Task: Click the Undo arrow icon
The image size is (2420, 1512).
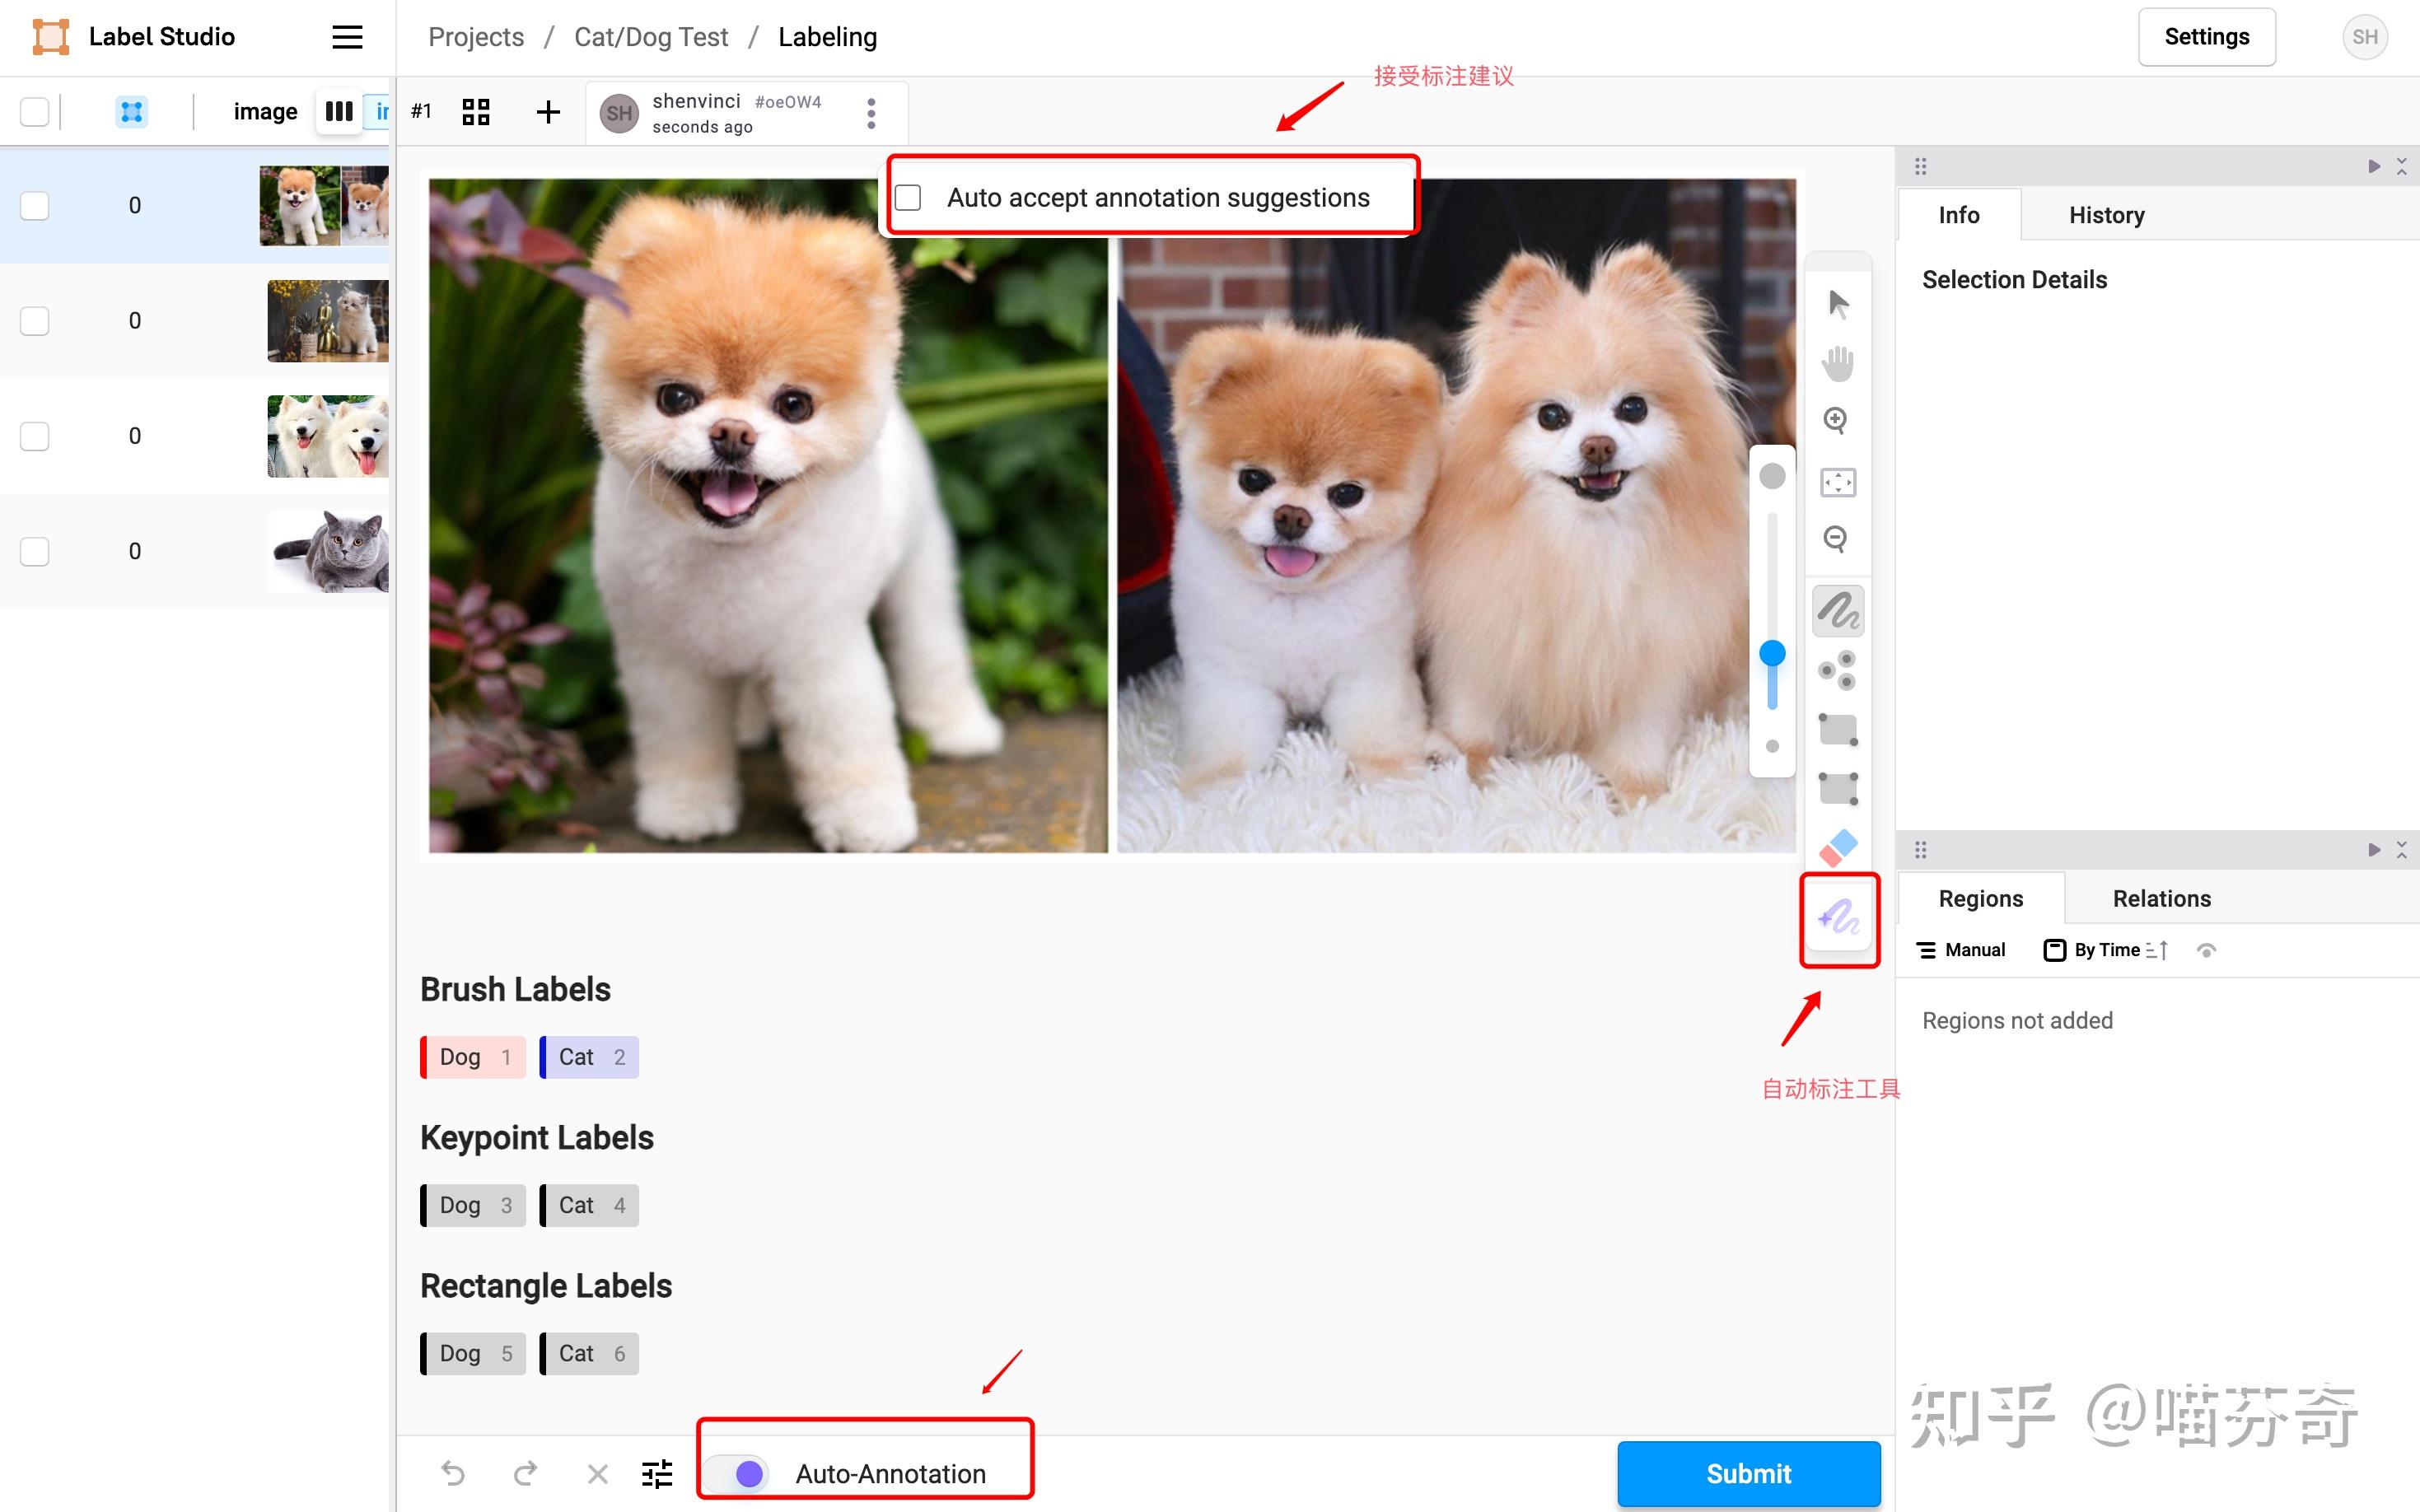Action: pyautogui.click(x=453, y=1473)
